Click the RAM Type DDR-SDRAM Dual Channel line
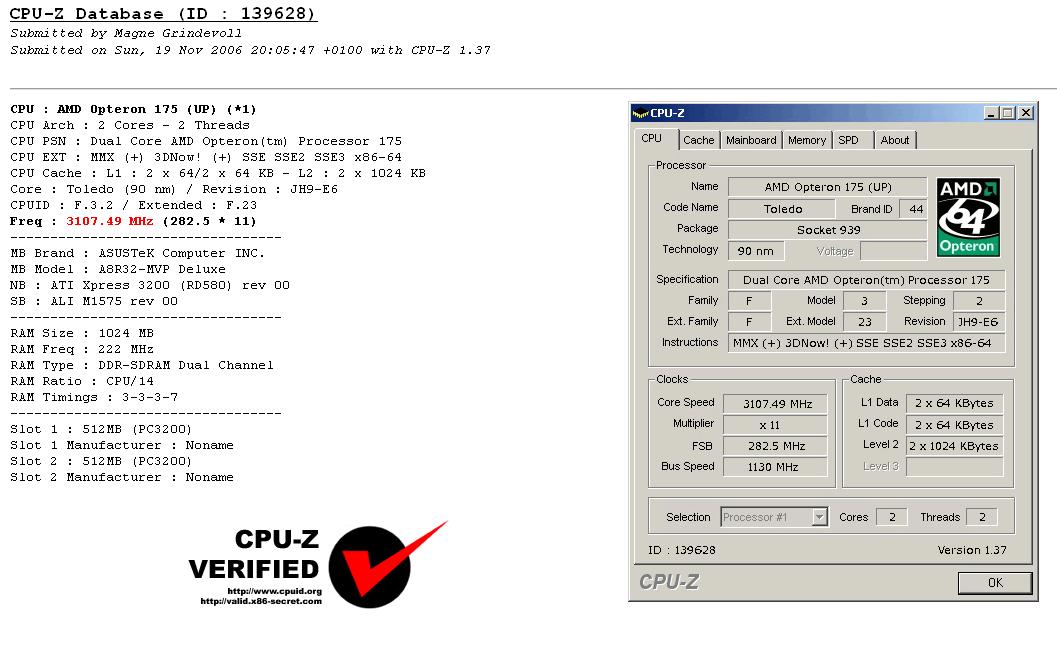This screenshot has height=655, width=1057. pyautogui.click(x=142, y=365)
